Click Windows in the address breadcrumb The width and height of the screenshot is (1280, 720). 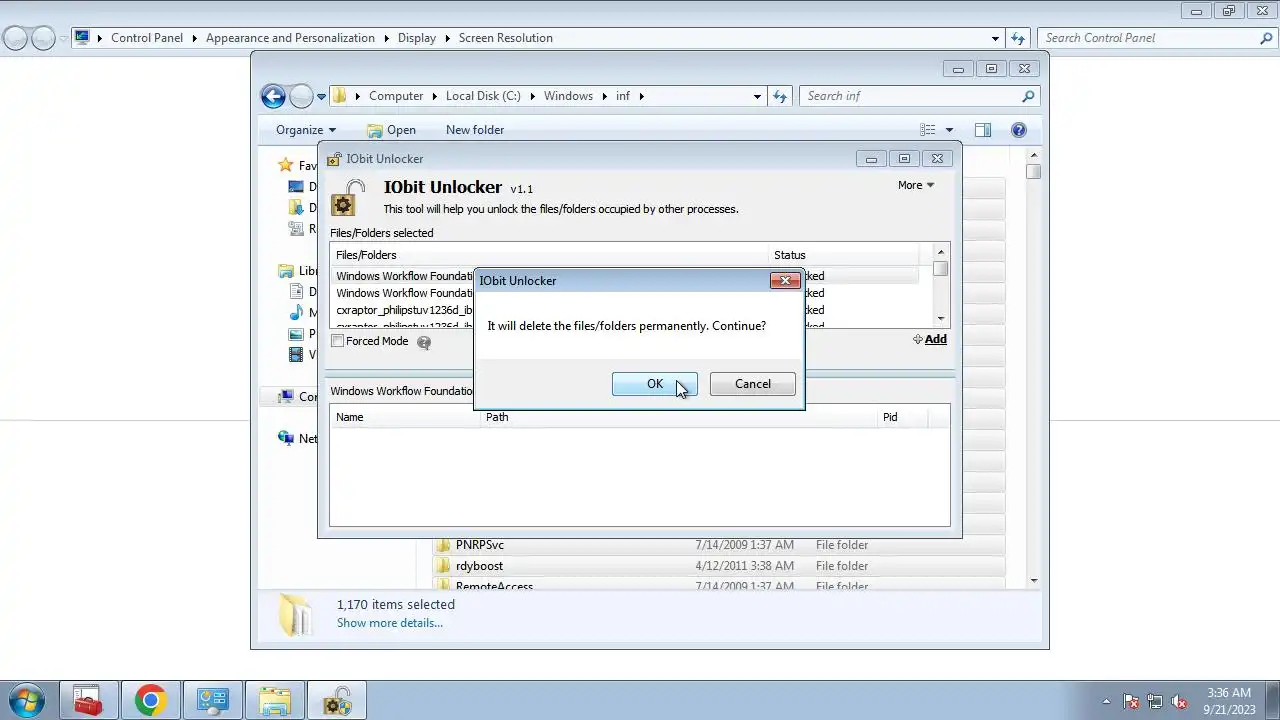click(x=568, y=96)
